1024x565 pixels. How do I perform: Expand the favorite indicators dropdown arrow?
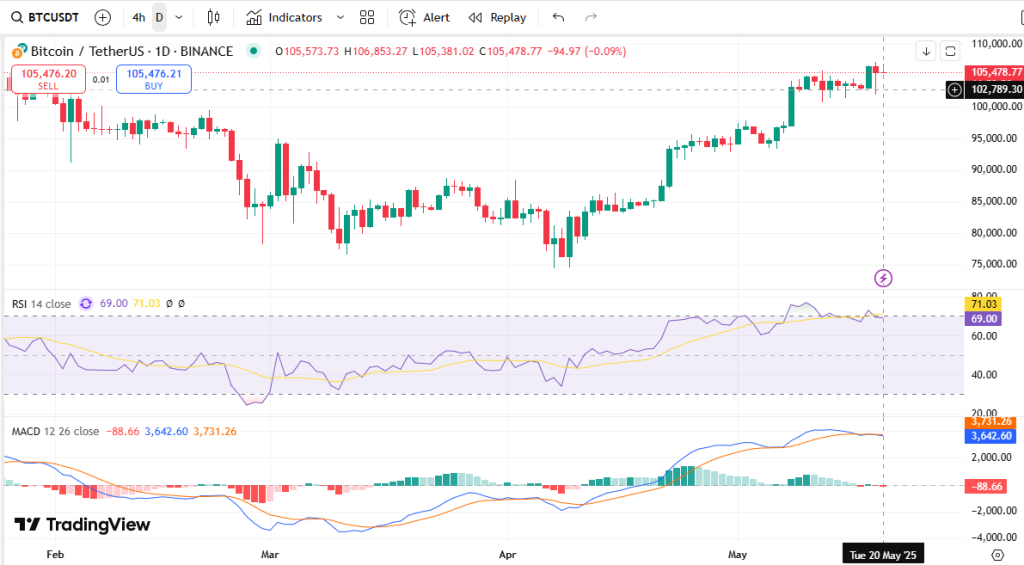click(340, 17)
